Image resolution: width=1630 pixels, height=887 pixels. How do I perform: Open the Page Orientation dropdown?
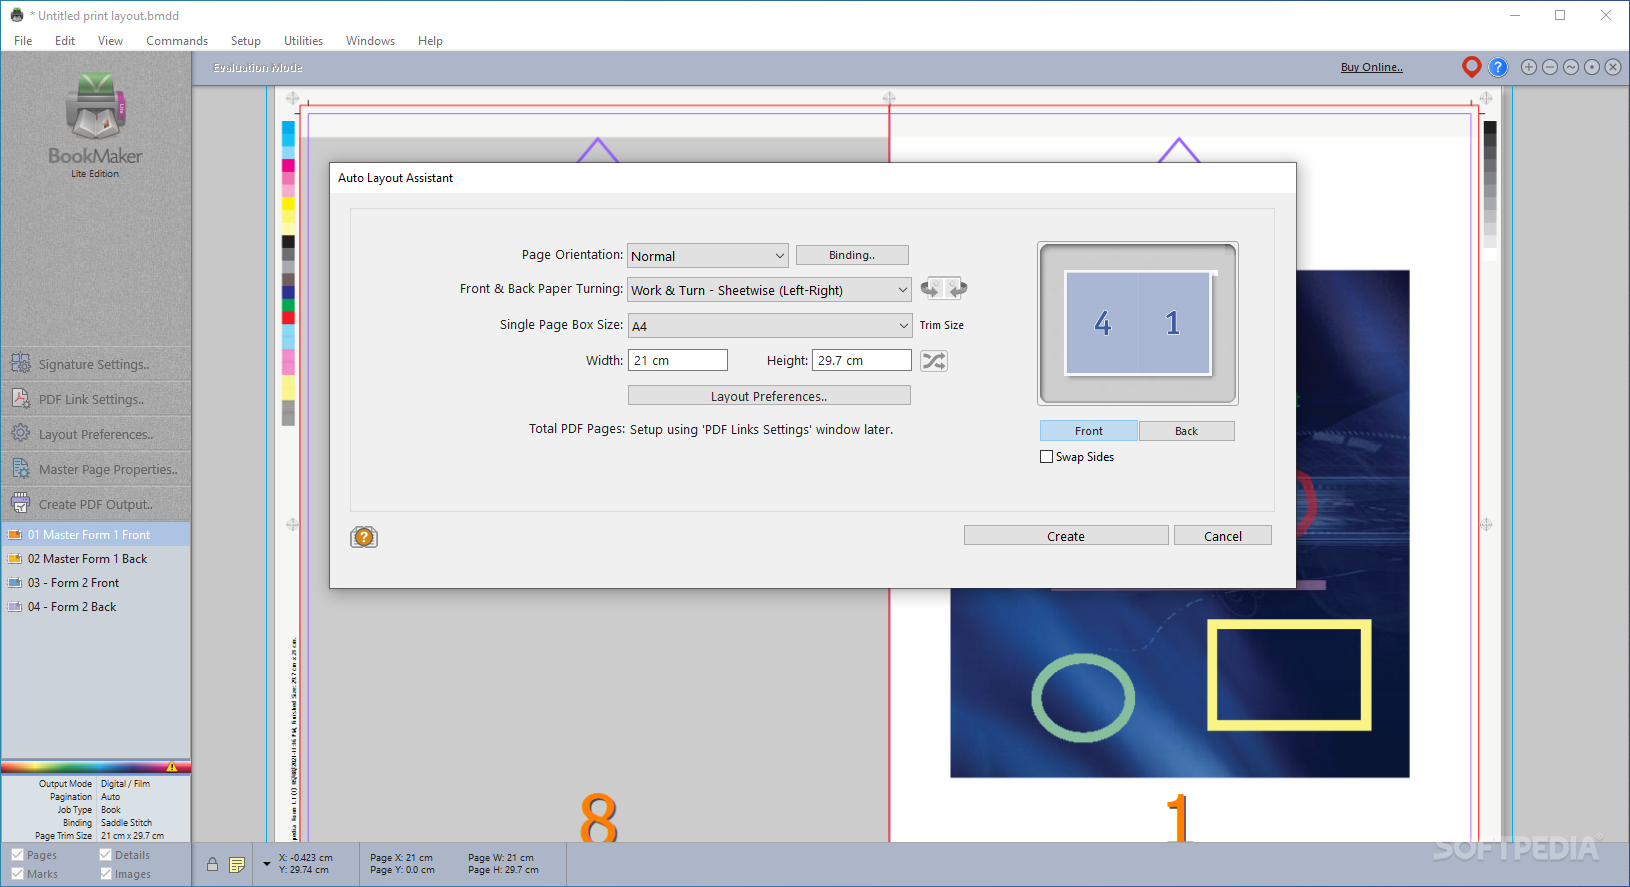tap(708, 256)
